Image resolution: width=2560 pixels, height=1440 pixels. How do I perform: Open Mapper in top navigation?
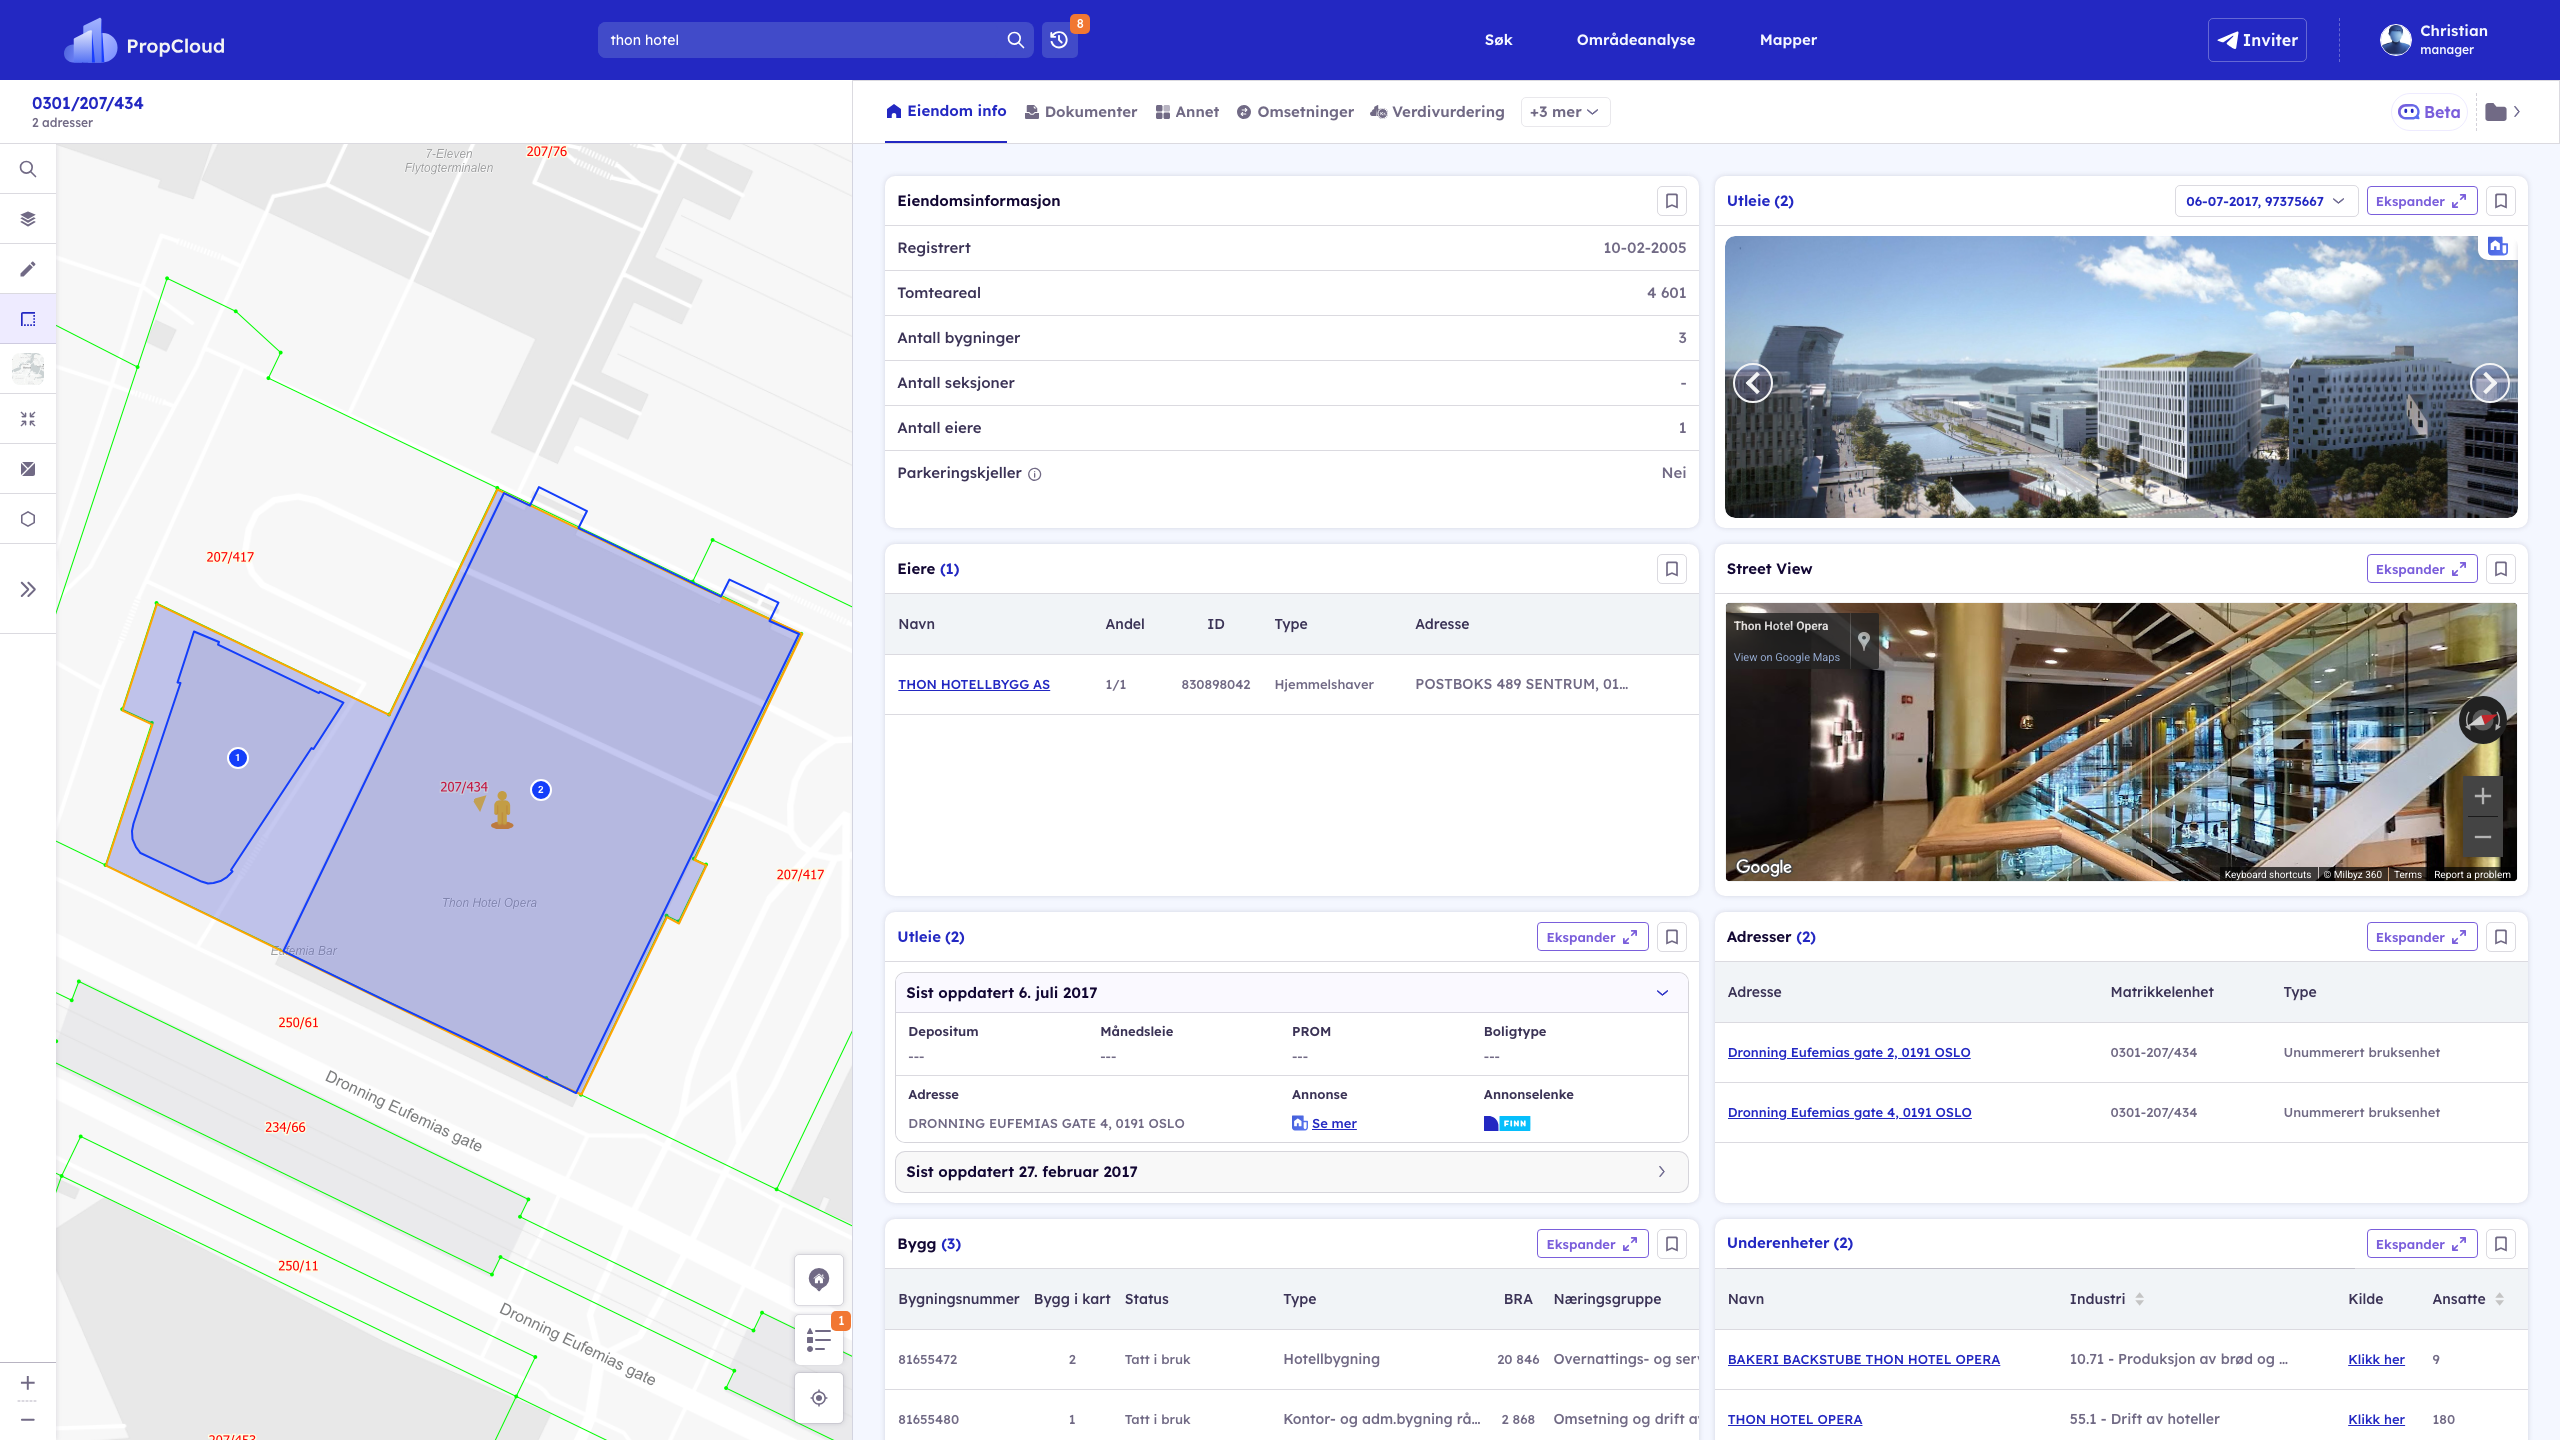[1788, 40]
